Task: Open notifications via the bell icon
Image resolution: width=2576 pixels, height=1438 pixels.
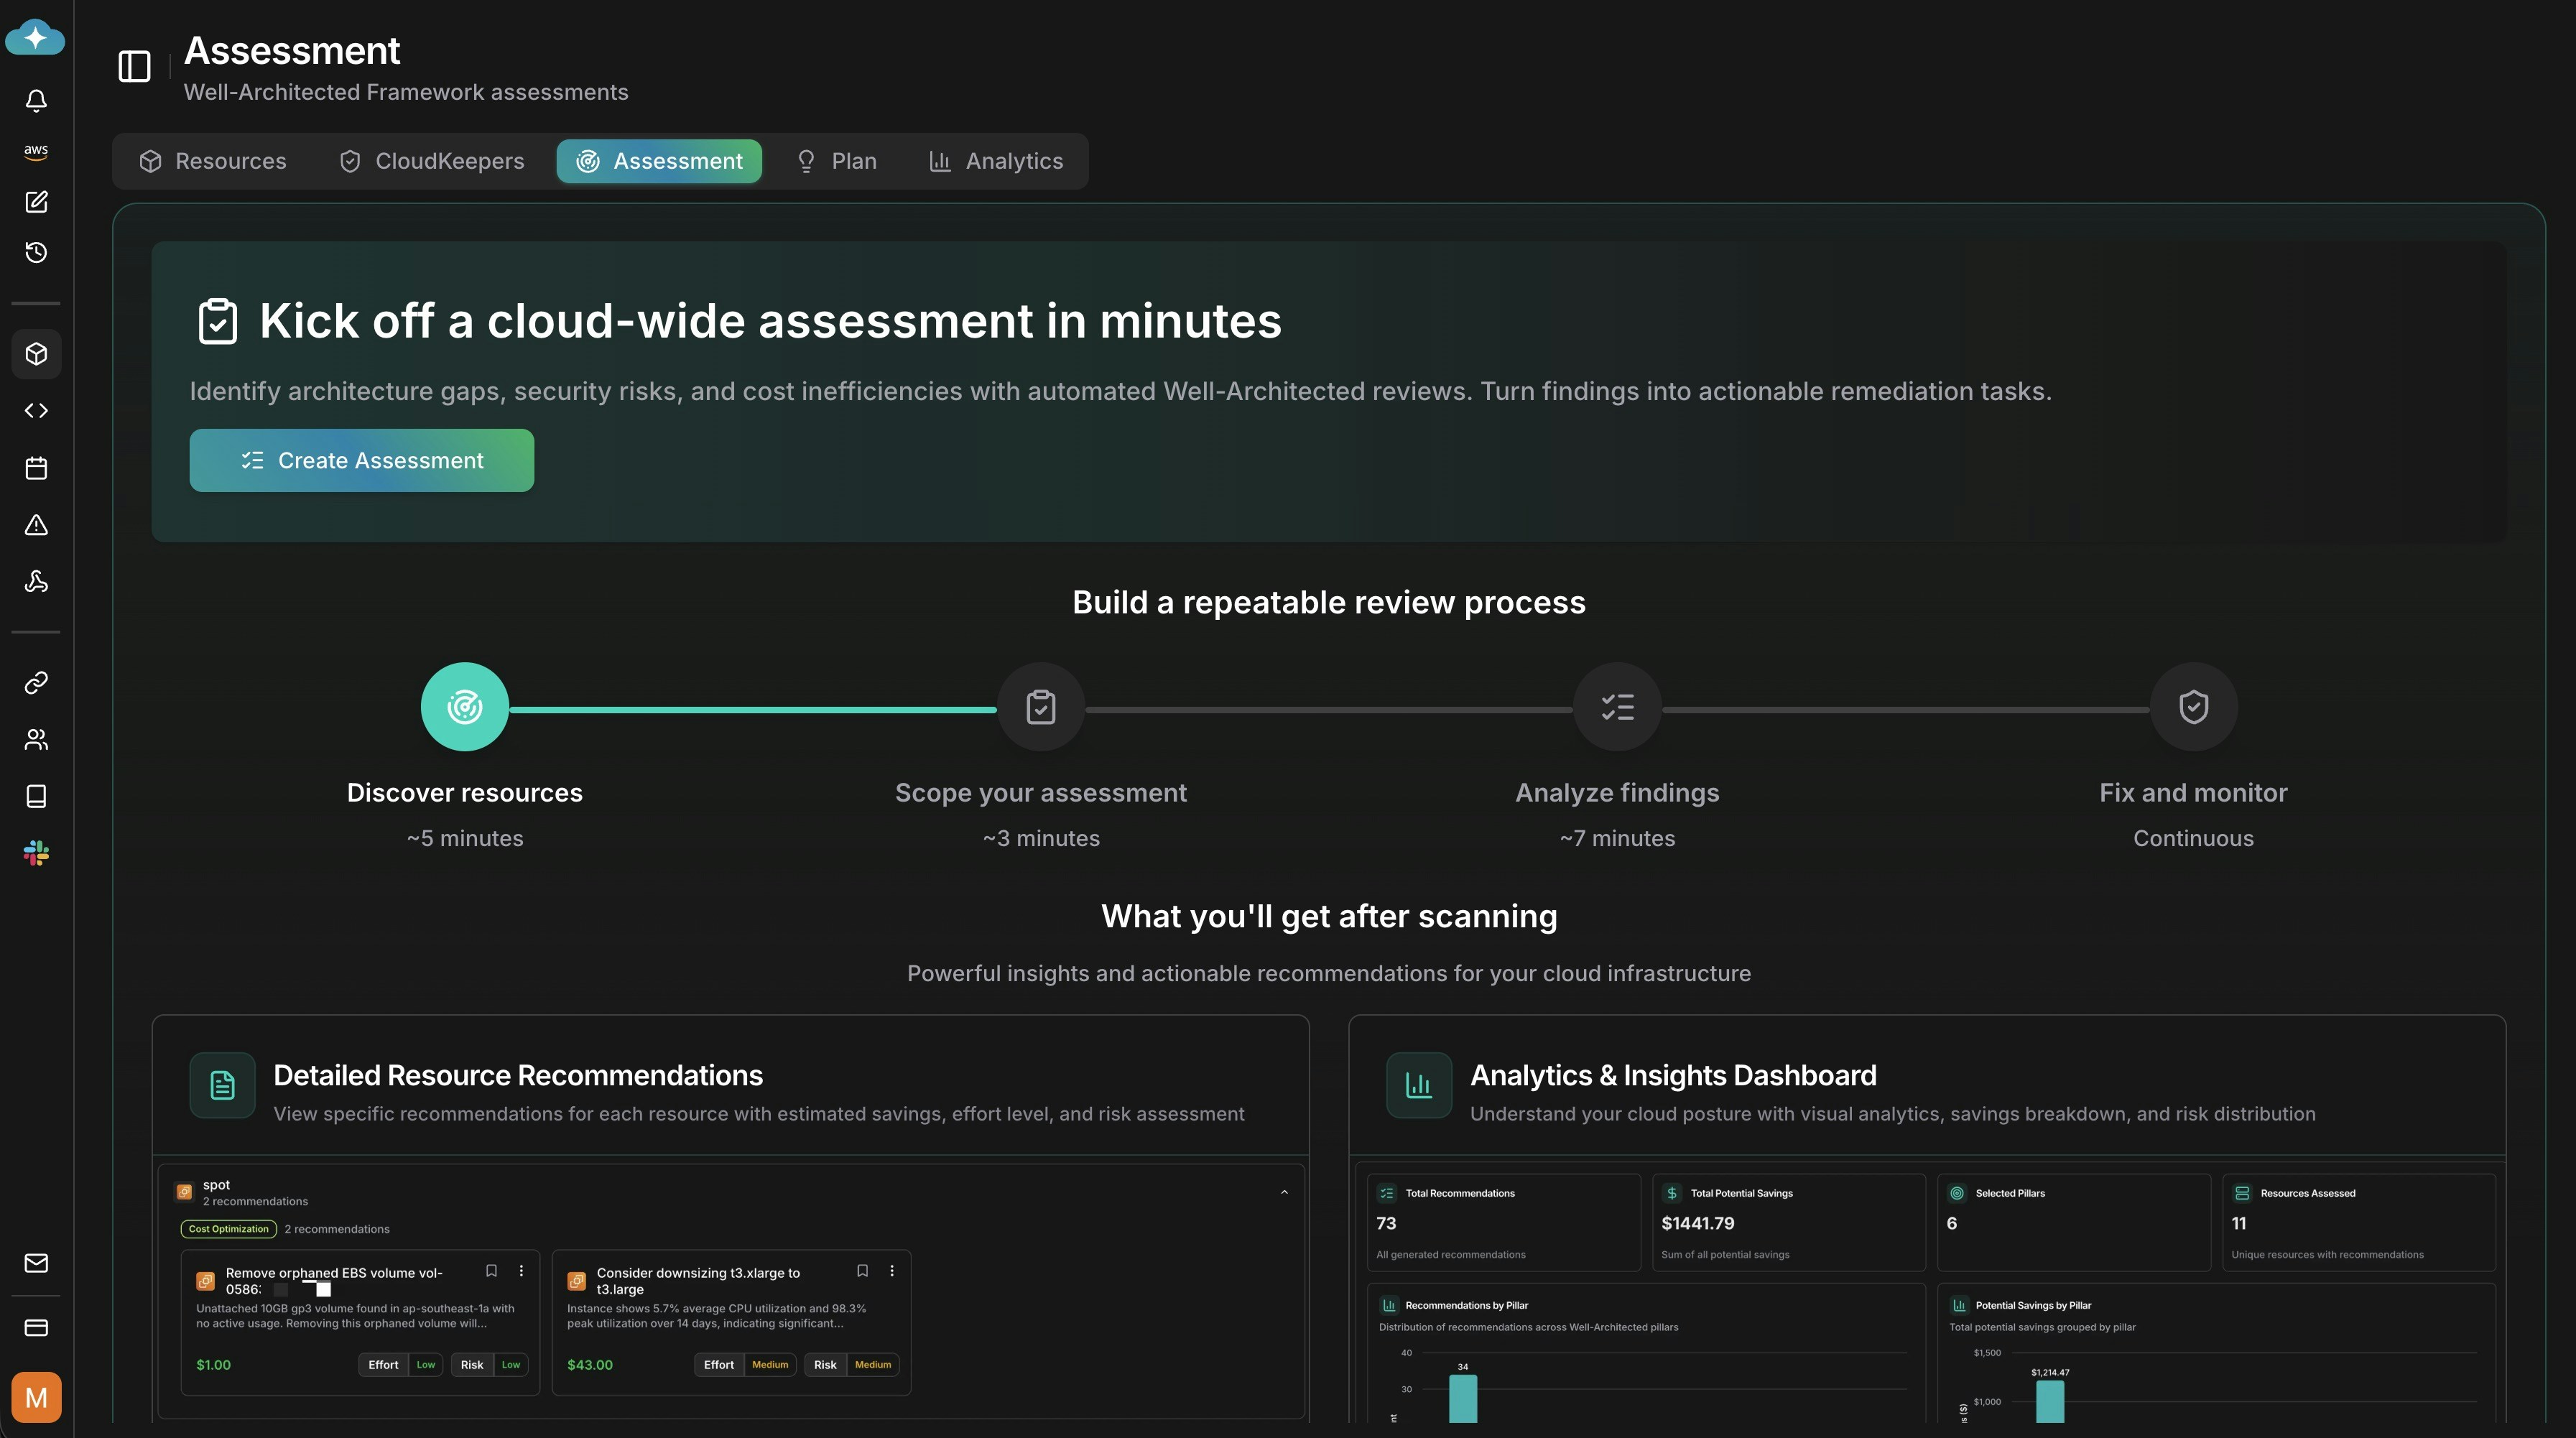Action: [x=36, y=100]
